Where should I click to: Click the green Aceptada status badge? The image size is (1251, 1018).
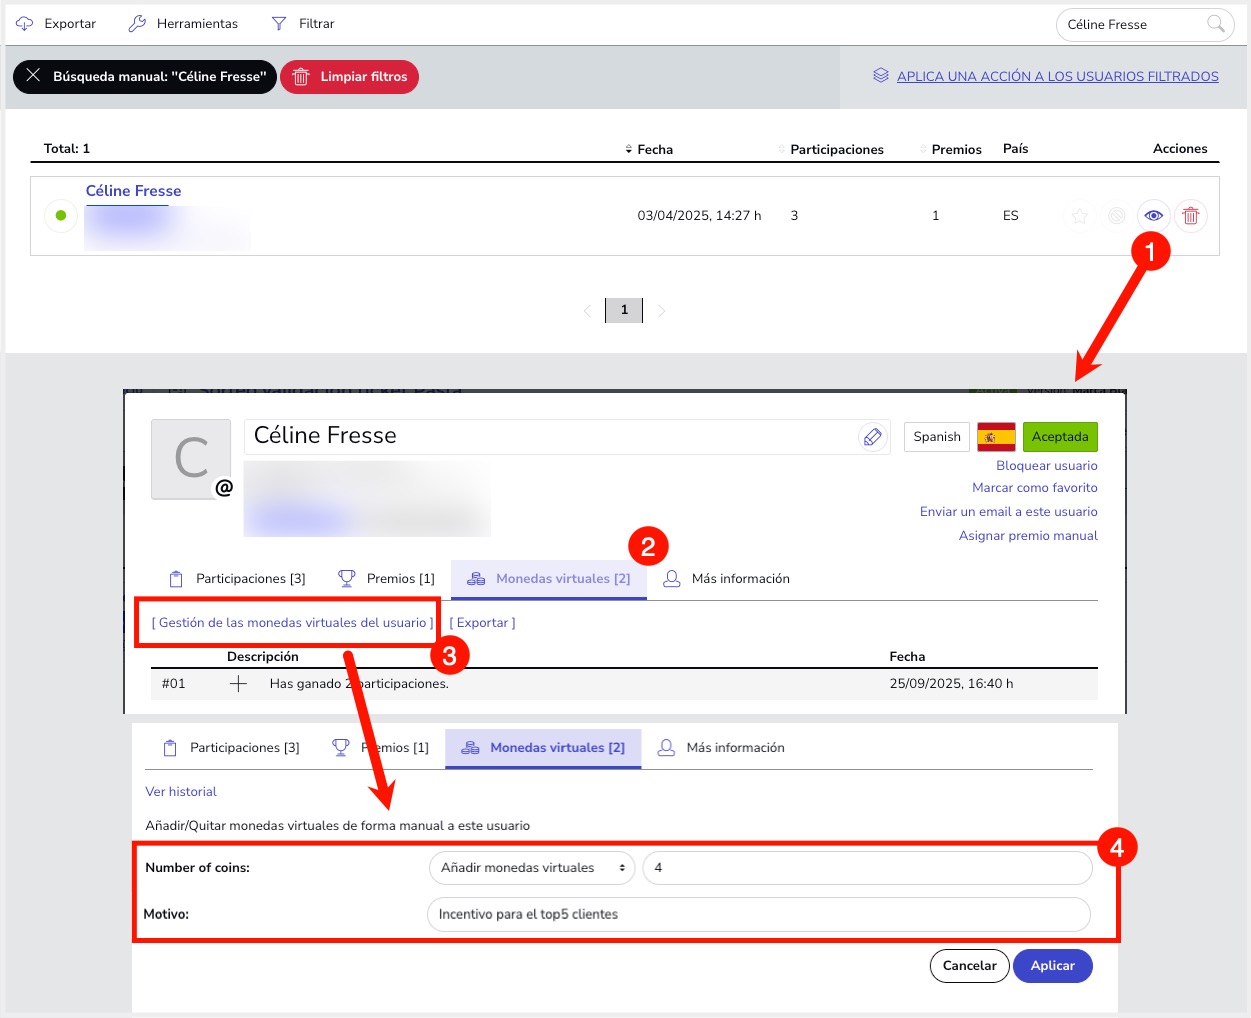point(1059,437)
